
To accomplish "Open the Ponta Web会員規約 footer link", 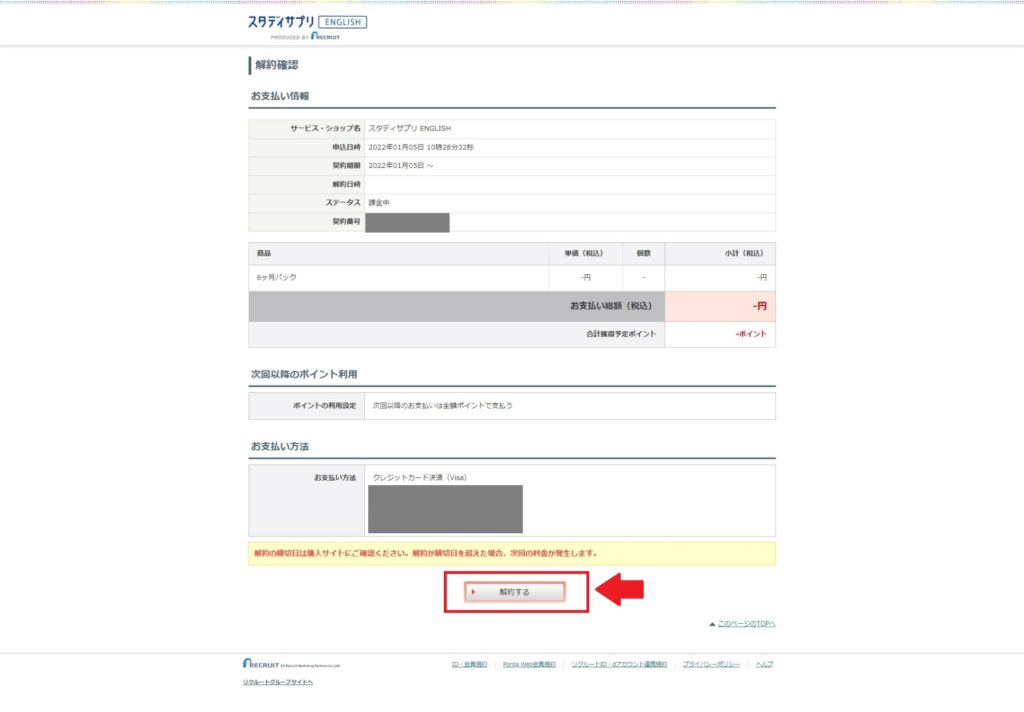I will [529, 664].
